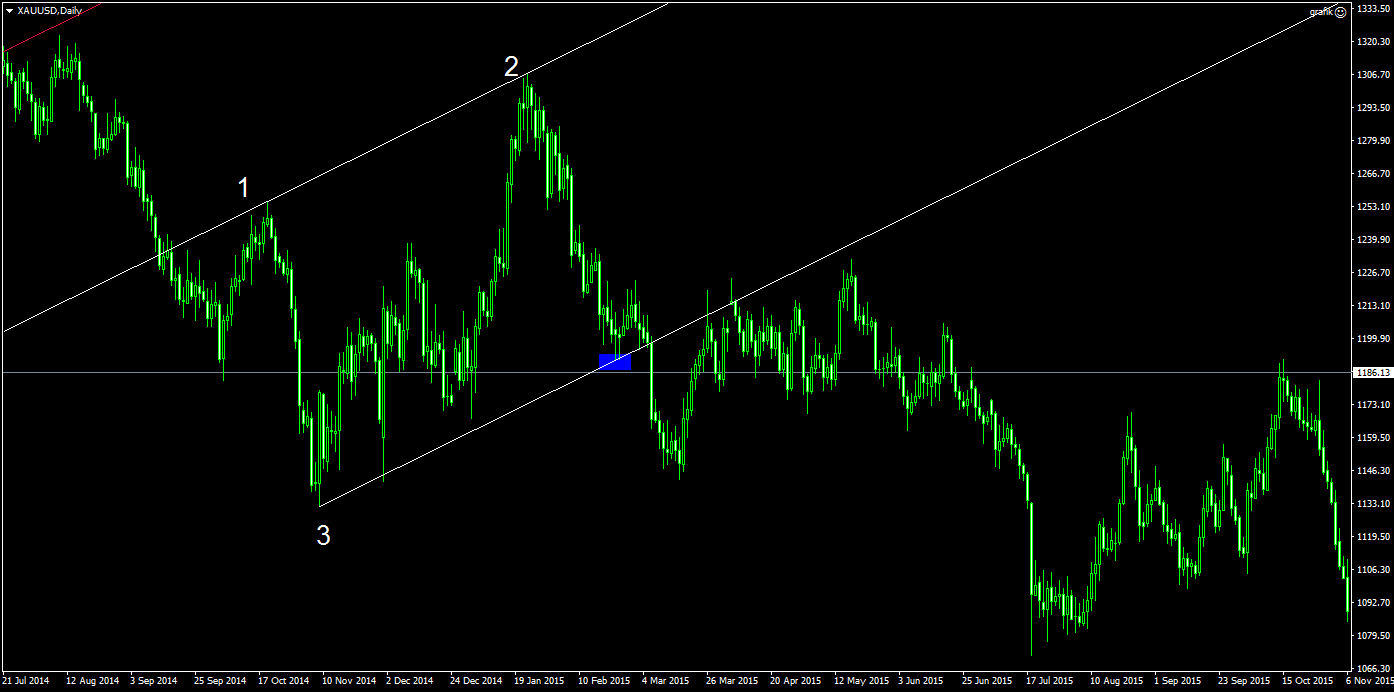This screenshot has width=1394, height=692.
Task: Click the 12 May 2015 date label
Action: point(861,681)
